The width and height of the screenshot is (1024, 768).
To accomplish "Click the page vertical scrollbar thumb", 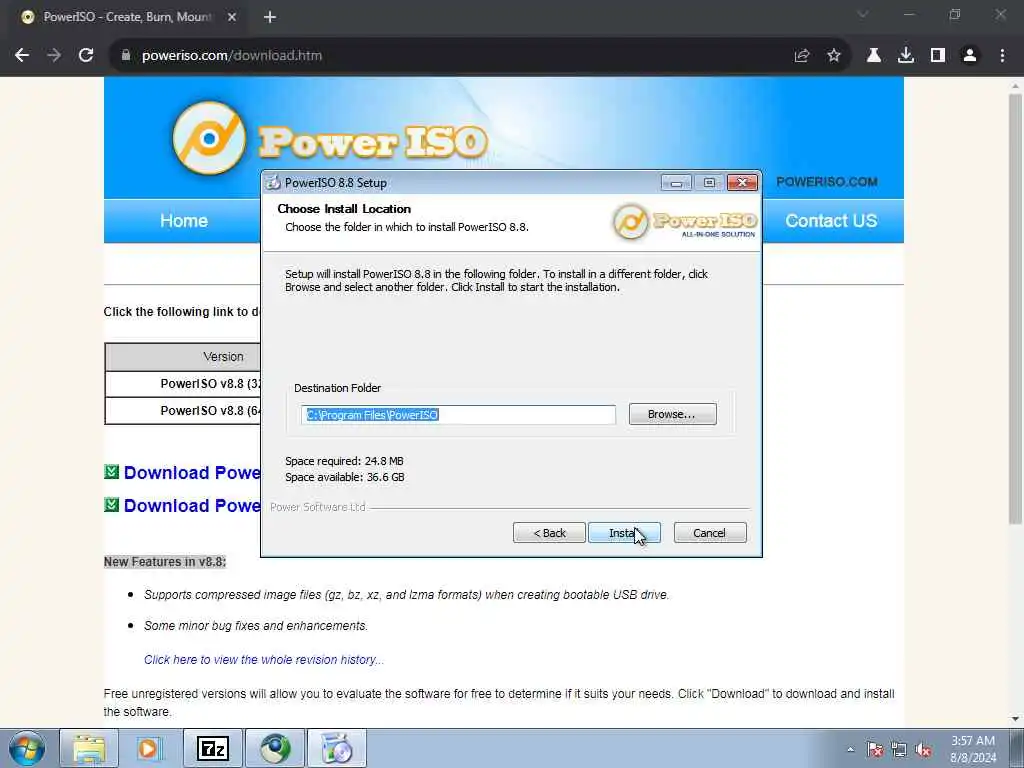I will click(1015, 308).
